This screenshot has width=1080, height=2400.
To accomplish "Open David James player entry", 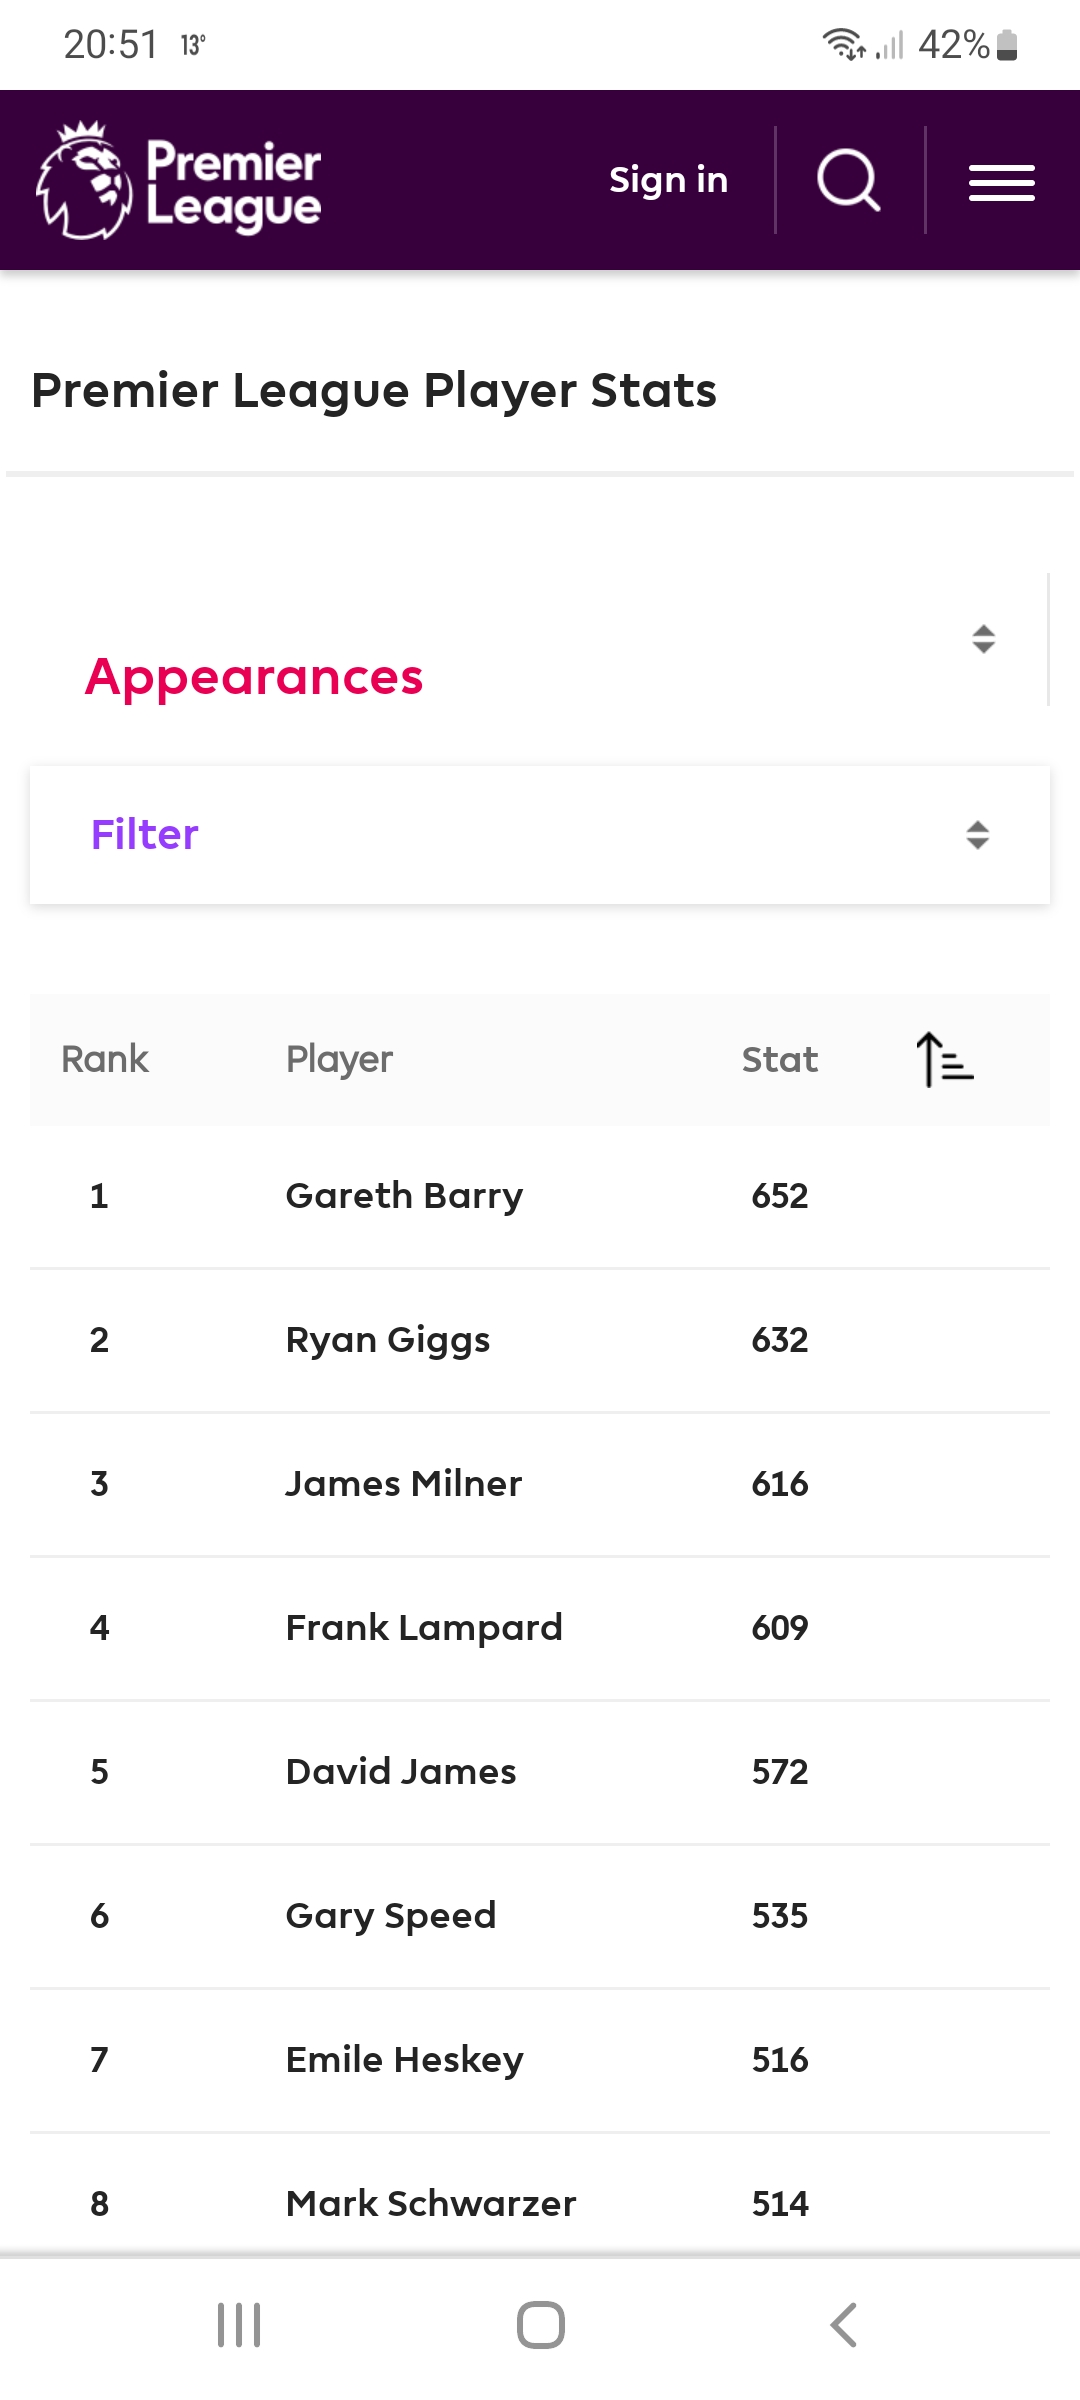I will [401, 1772].
